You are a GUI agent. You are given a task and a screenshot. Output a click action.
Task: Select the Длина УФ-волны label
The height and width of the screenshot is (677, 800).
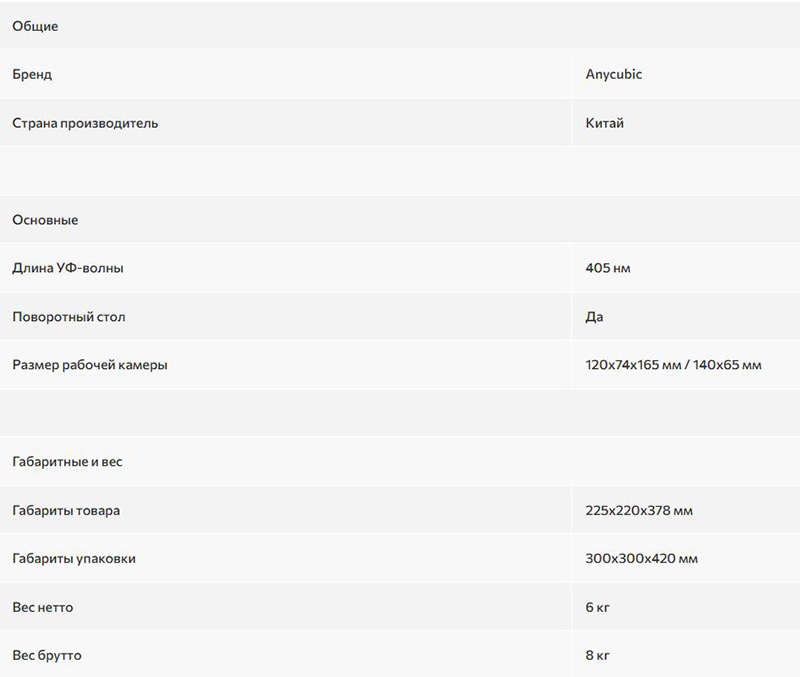(x=68, y=268)
